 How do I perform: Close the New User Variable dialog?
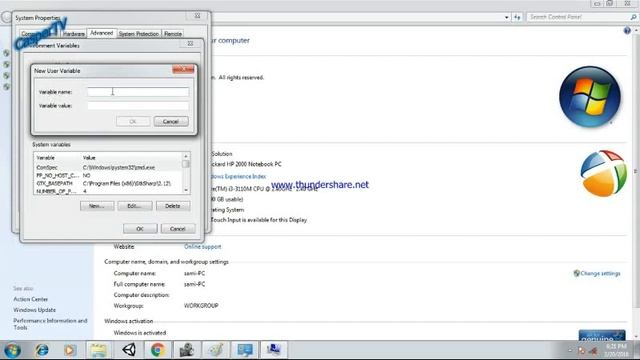coord(183,70)
